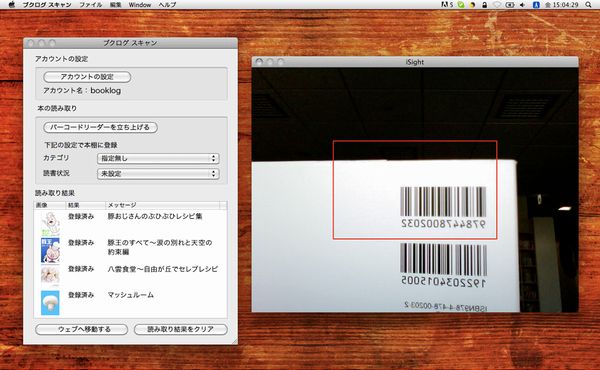Click the Spotlight magnifier icon
The width and height of the screenshot is (600, 370).
[588, 5]
